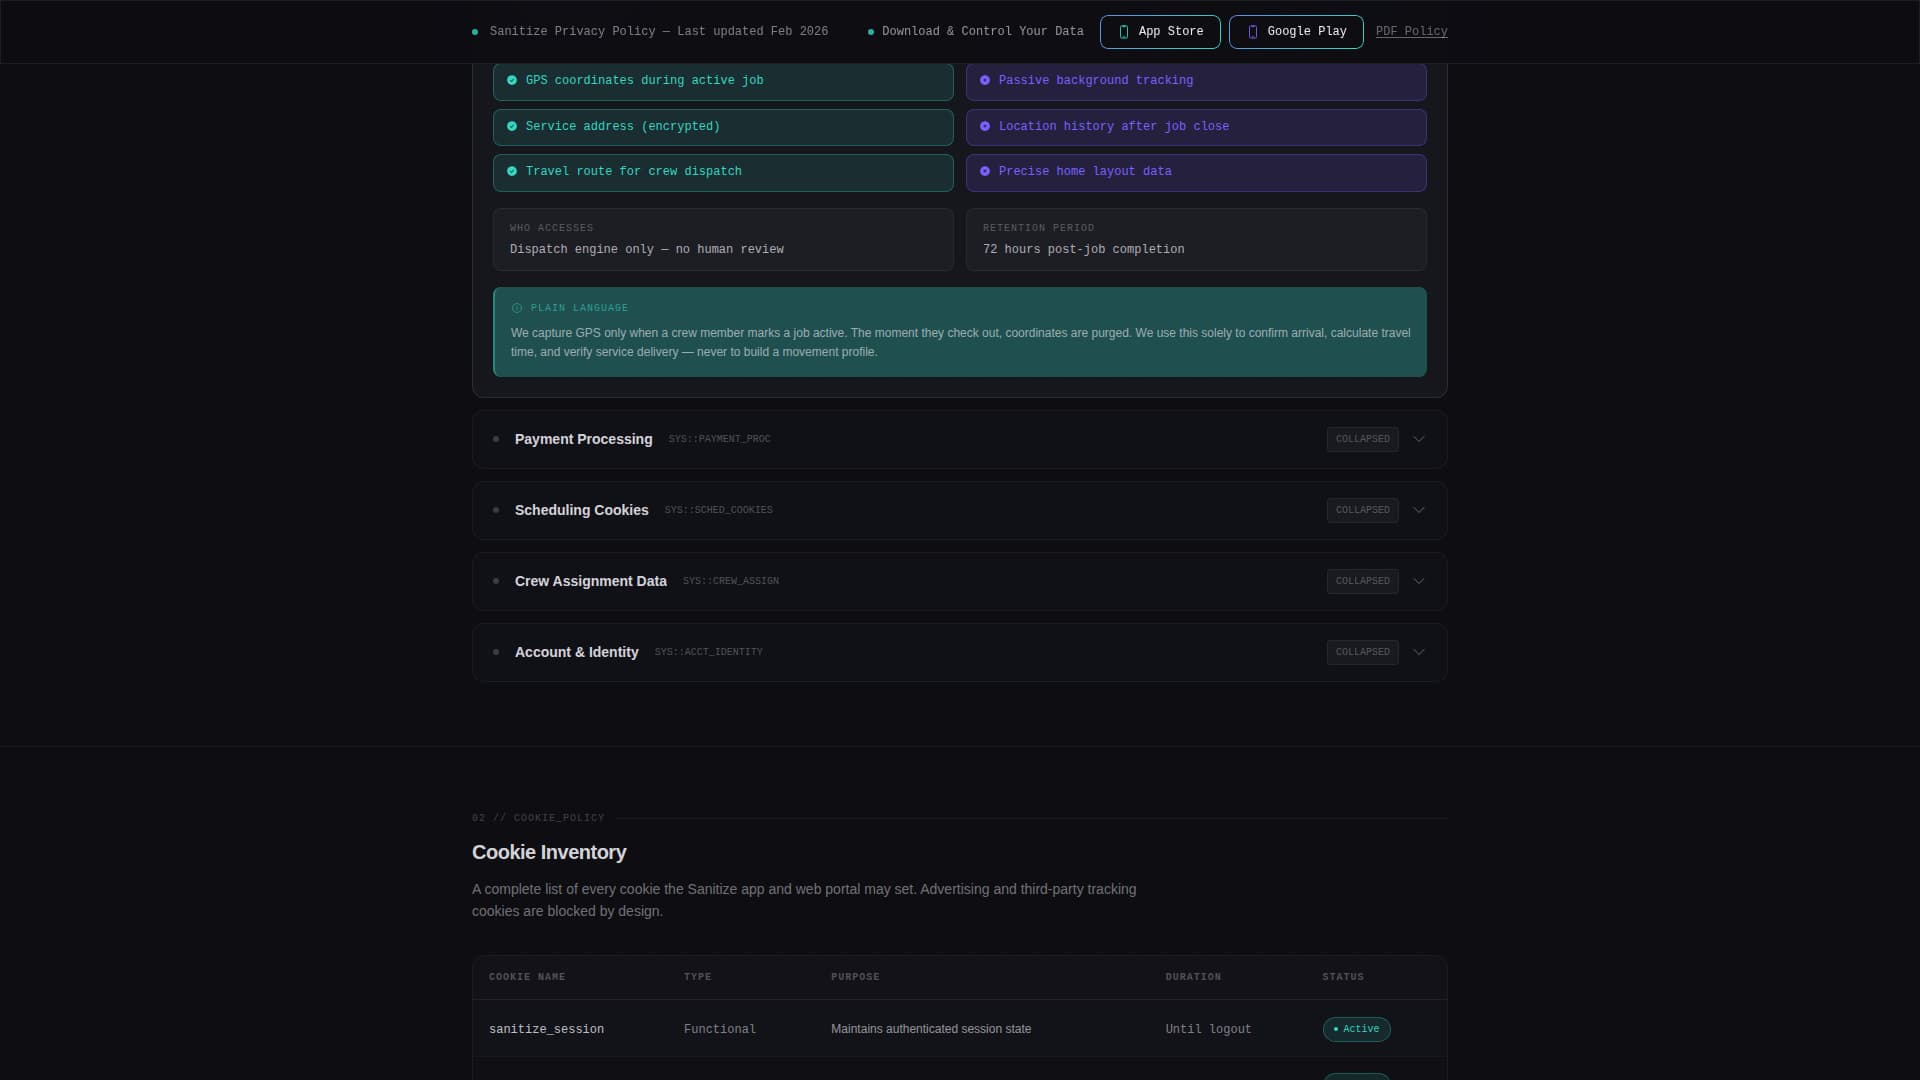Screen dimensions: 1920x1080
Task: Click COLLAPSED badge on Crew Assignment Data row
Action: (1362, 581)
